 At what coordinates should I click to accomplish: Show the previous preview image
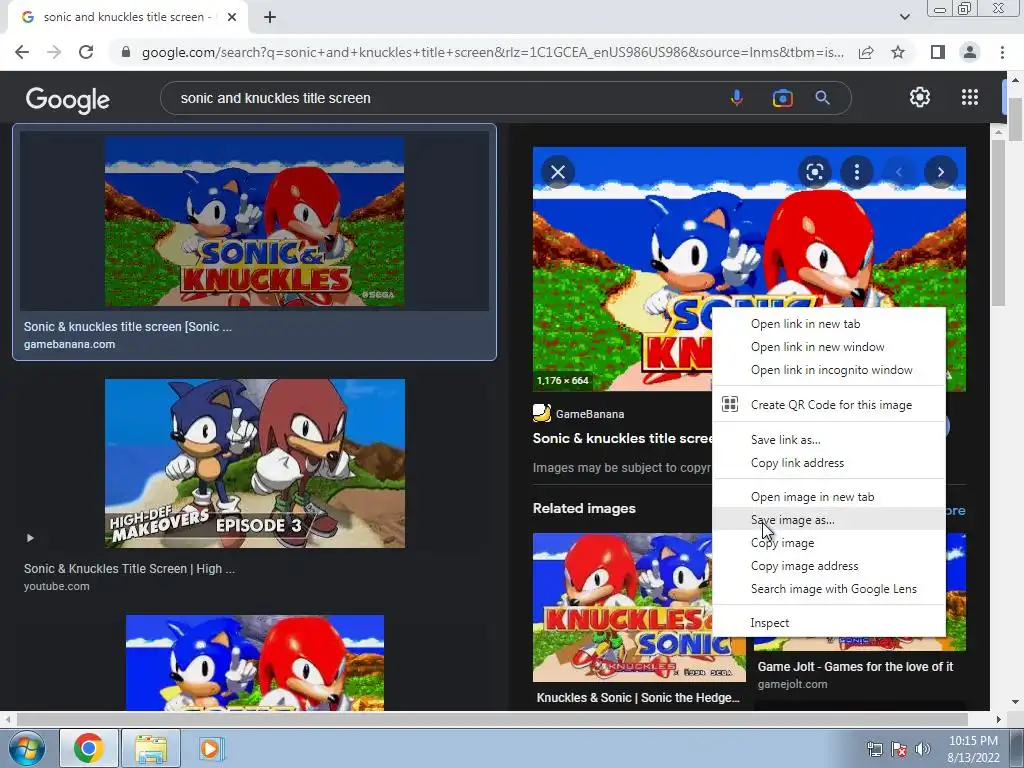pos(899,172)
